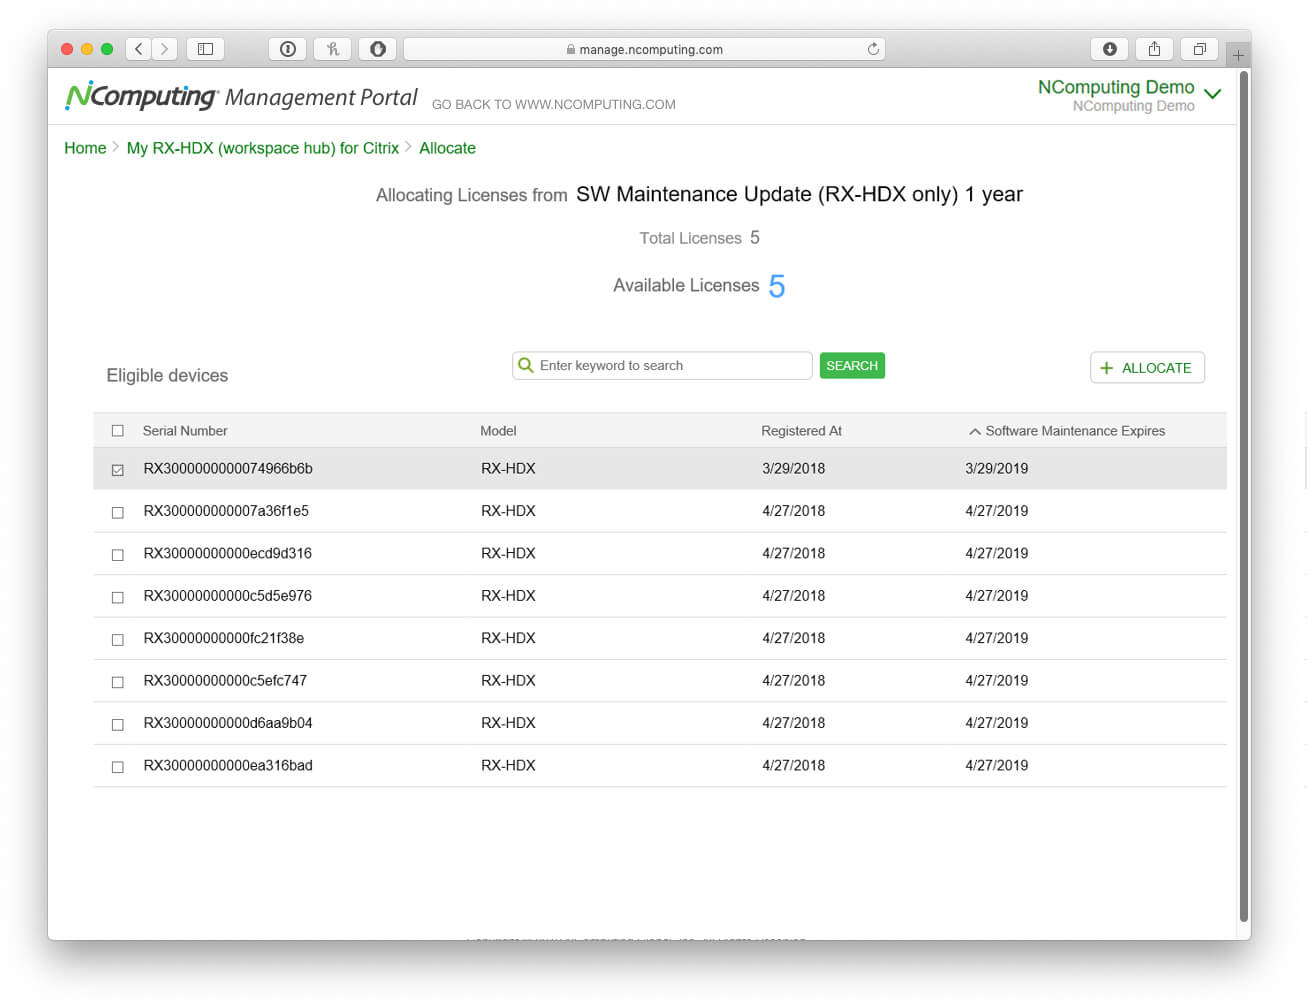Screen dimensions: 1307x1006
Task: Toggle the select-all devices checkbox
Action: pos(118,431)
